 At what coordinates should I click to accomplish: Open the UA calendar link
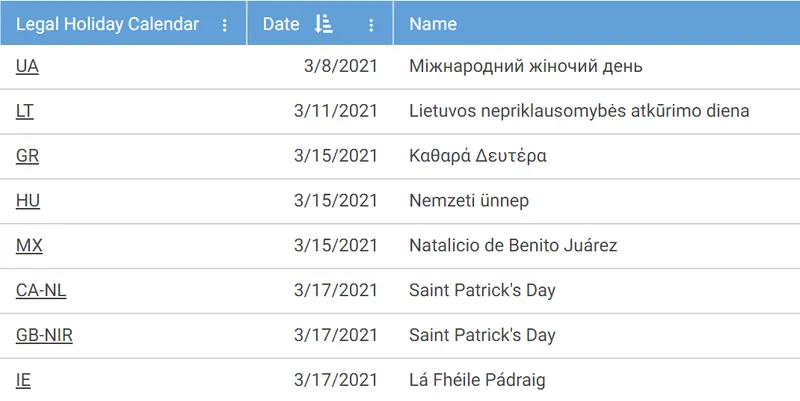click(x=27, y=67)
